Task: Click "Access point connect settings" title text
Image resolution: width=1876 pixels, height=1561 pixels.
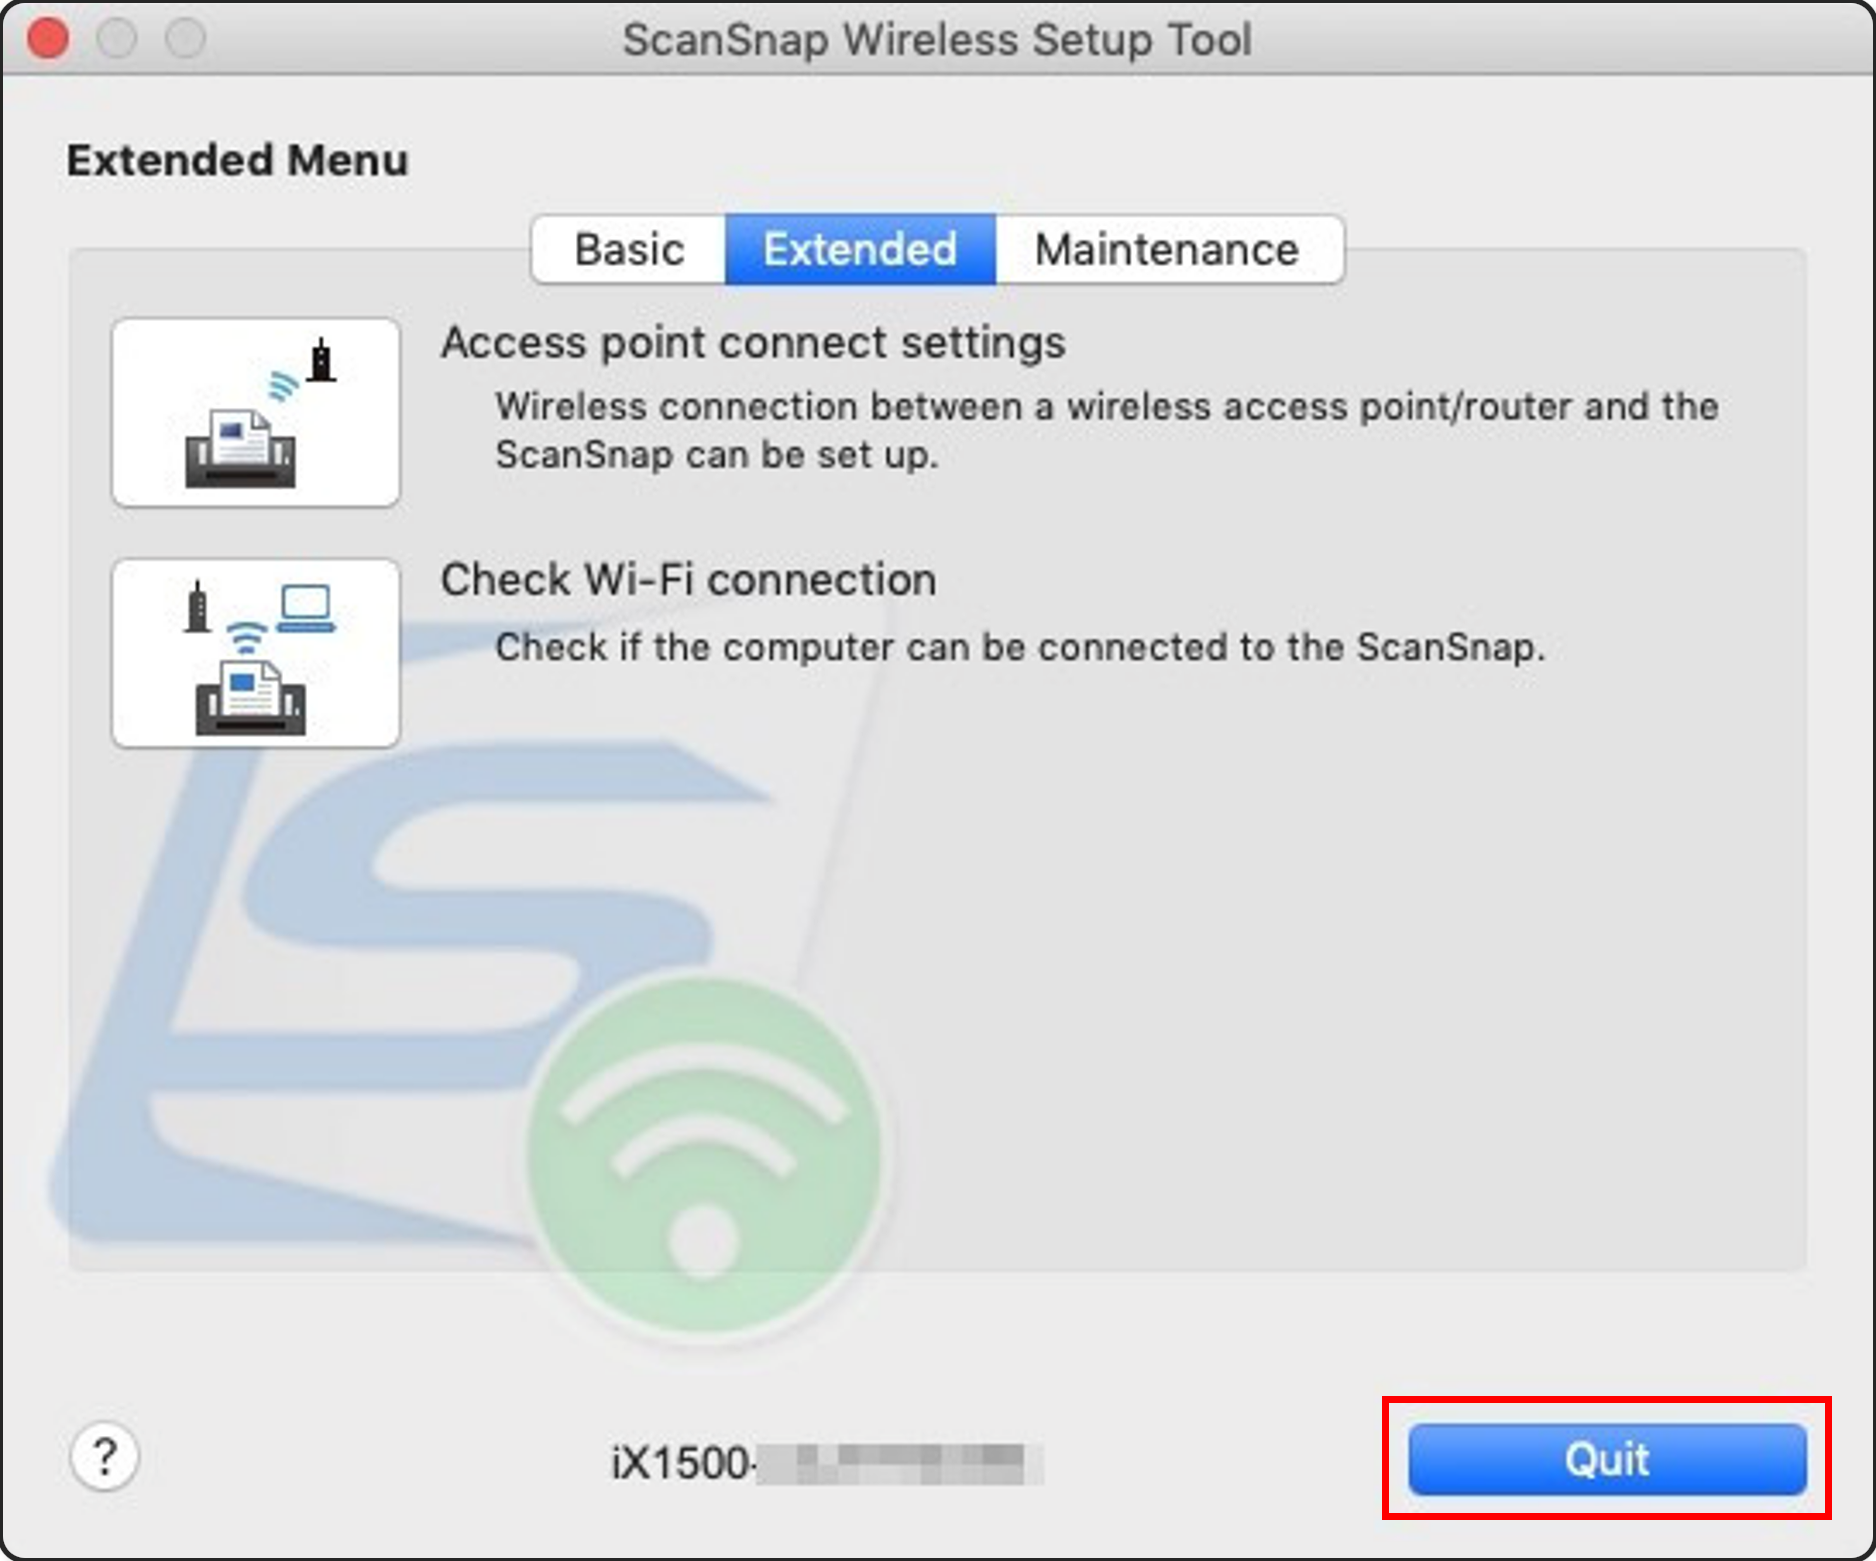Action: click(753, 343)
